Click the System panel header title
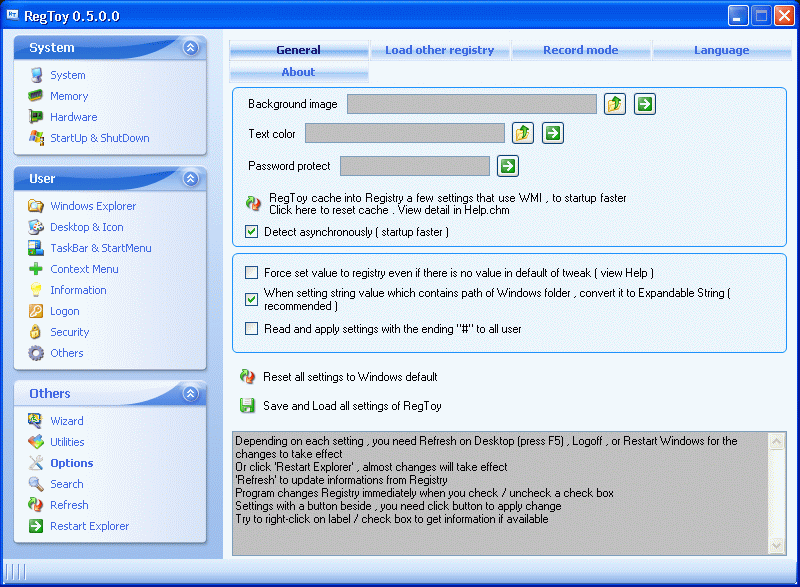 coord(52,47)
